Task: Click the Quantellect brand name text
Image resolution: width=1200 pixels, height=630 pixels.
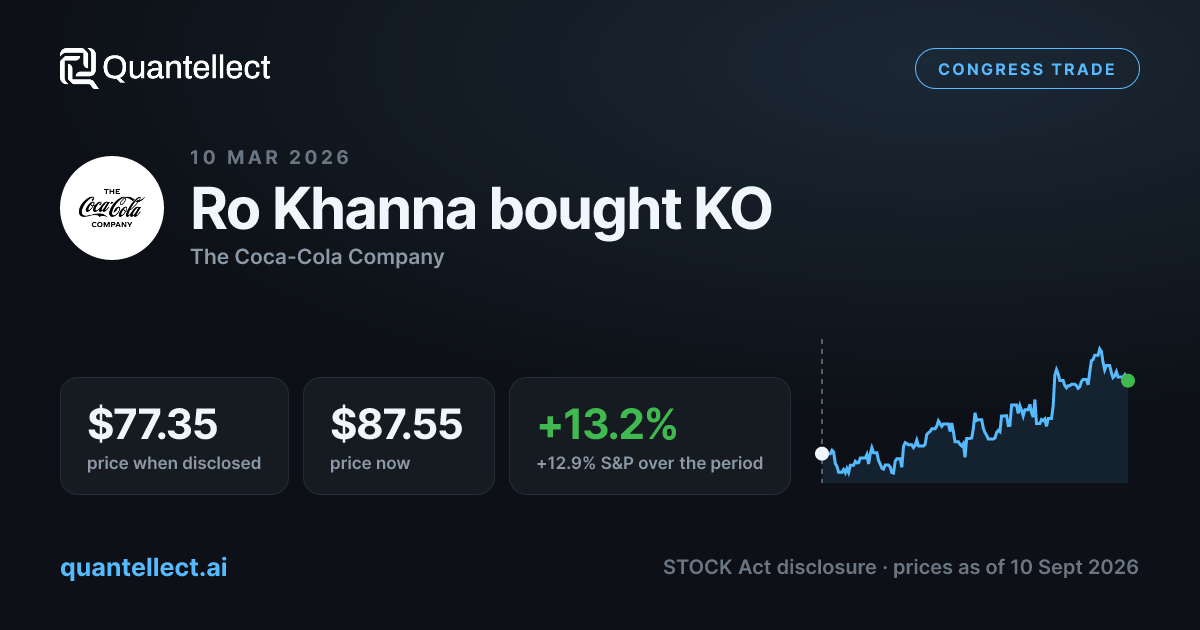Action: click(x=187, y=68)
